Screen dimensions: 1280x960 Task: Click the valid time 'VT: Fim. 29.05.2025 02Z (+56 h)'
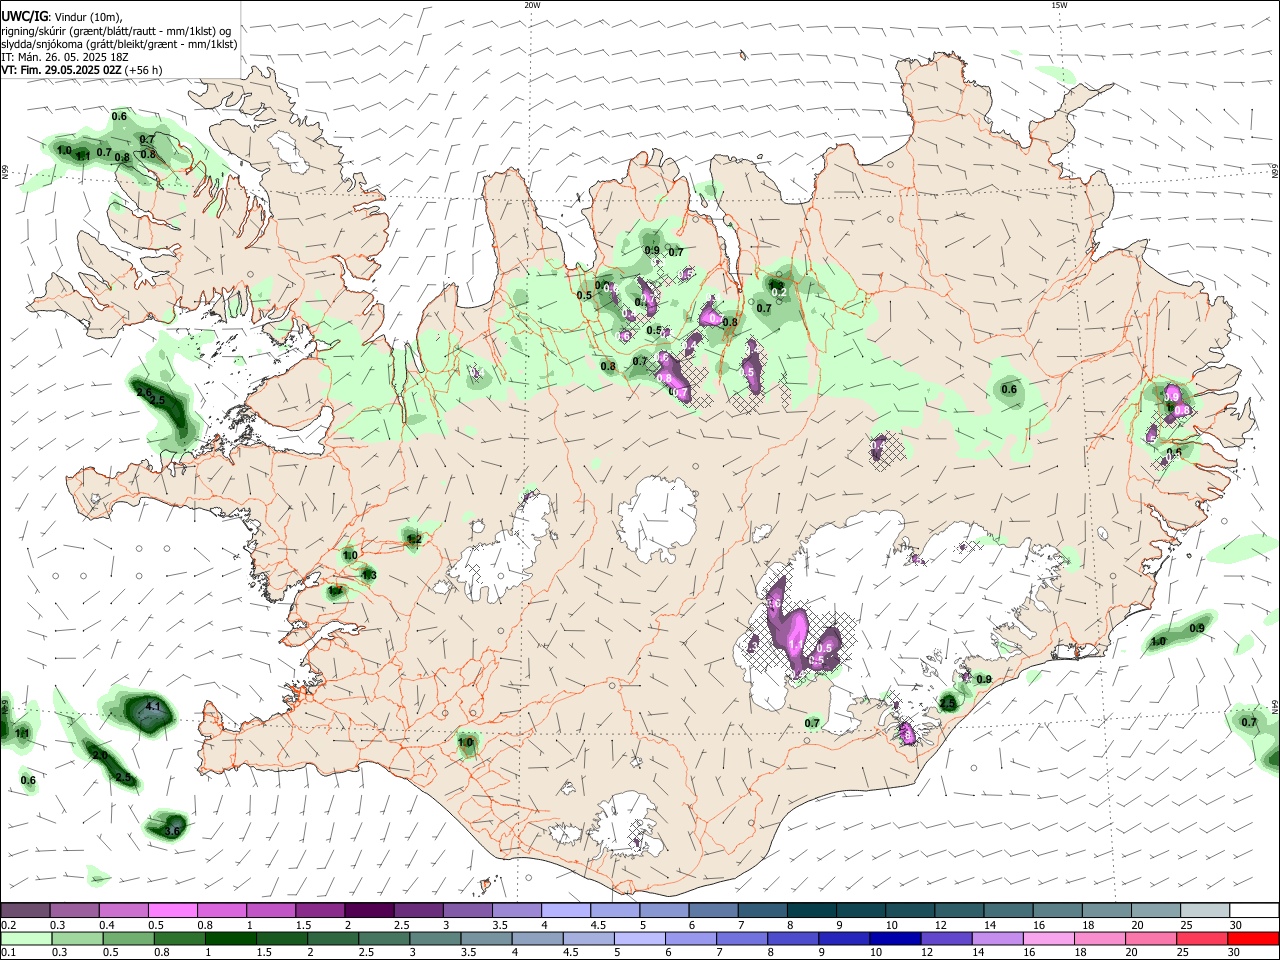pyautogui.click(x=82, y=70)
